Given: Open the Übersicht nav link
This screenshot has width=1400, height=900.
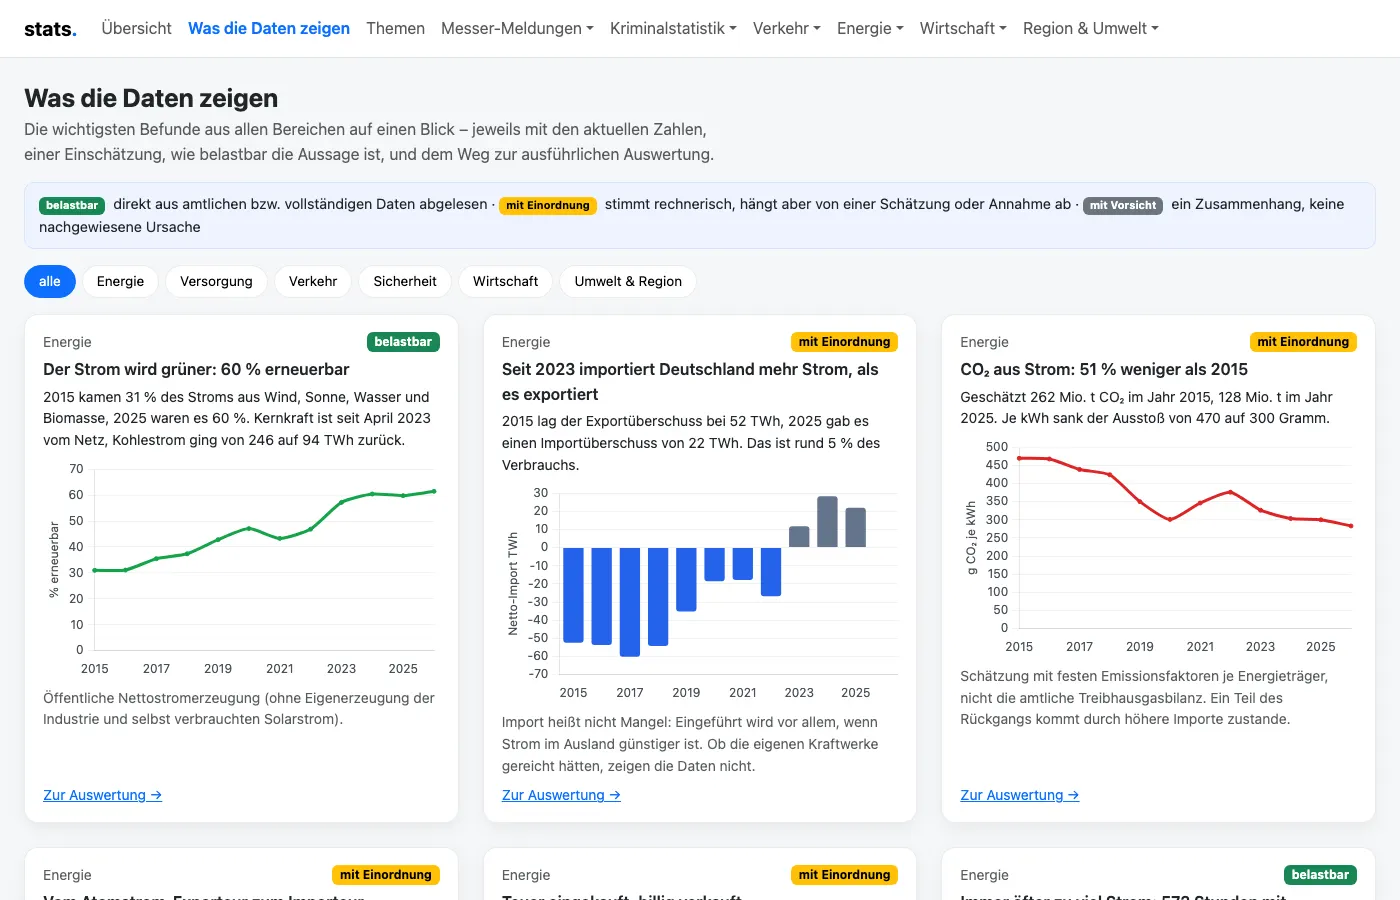Looking at the screenshot, I should tap(136, 28).
